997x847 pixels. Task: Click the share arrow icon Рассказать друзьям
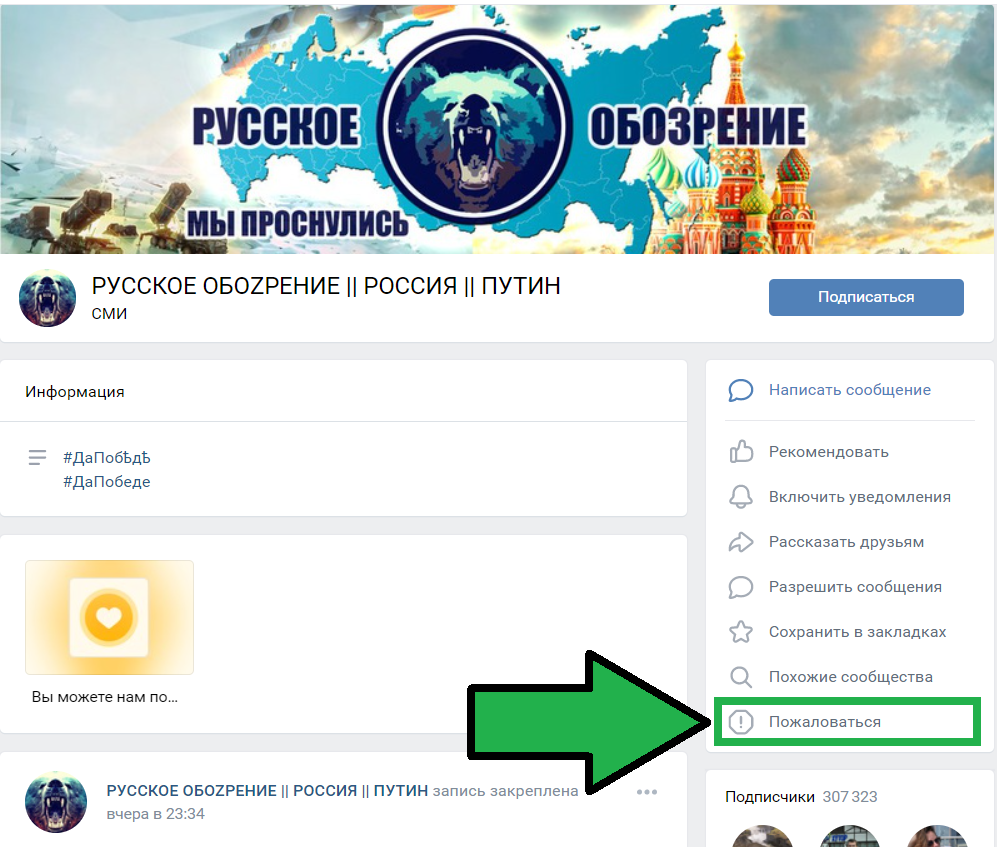tap(741, 542)
